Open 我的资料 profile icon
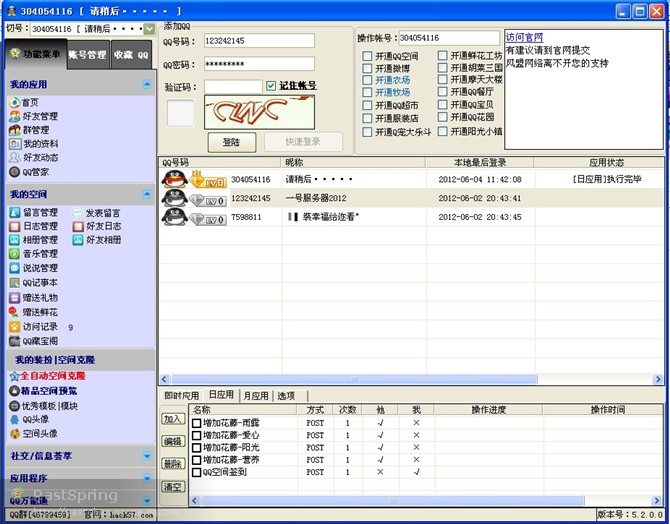The image size is (670, 524). point(15,144)
